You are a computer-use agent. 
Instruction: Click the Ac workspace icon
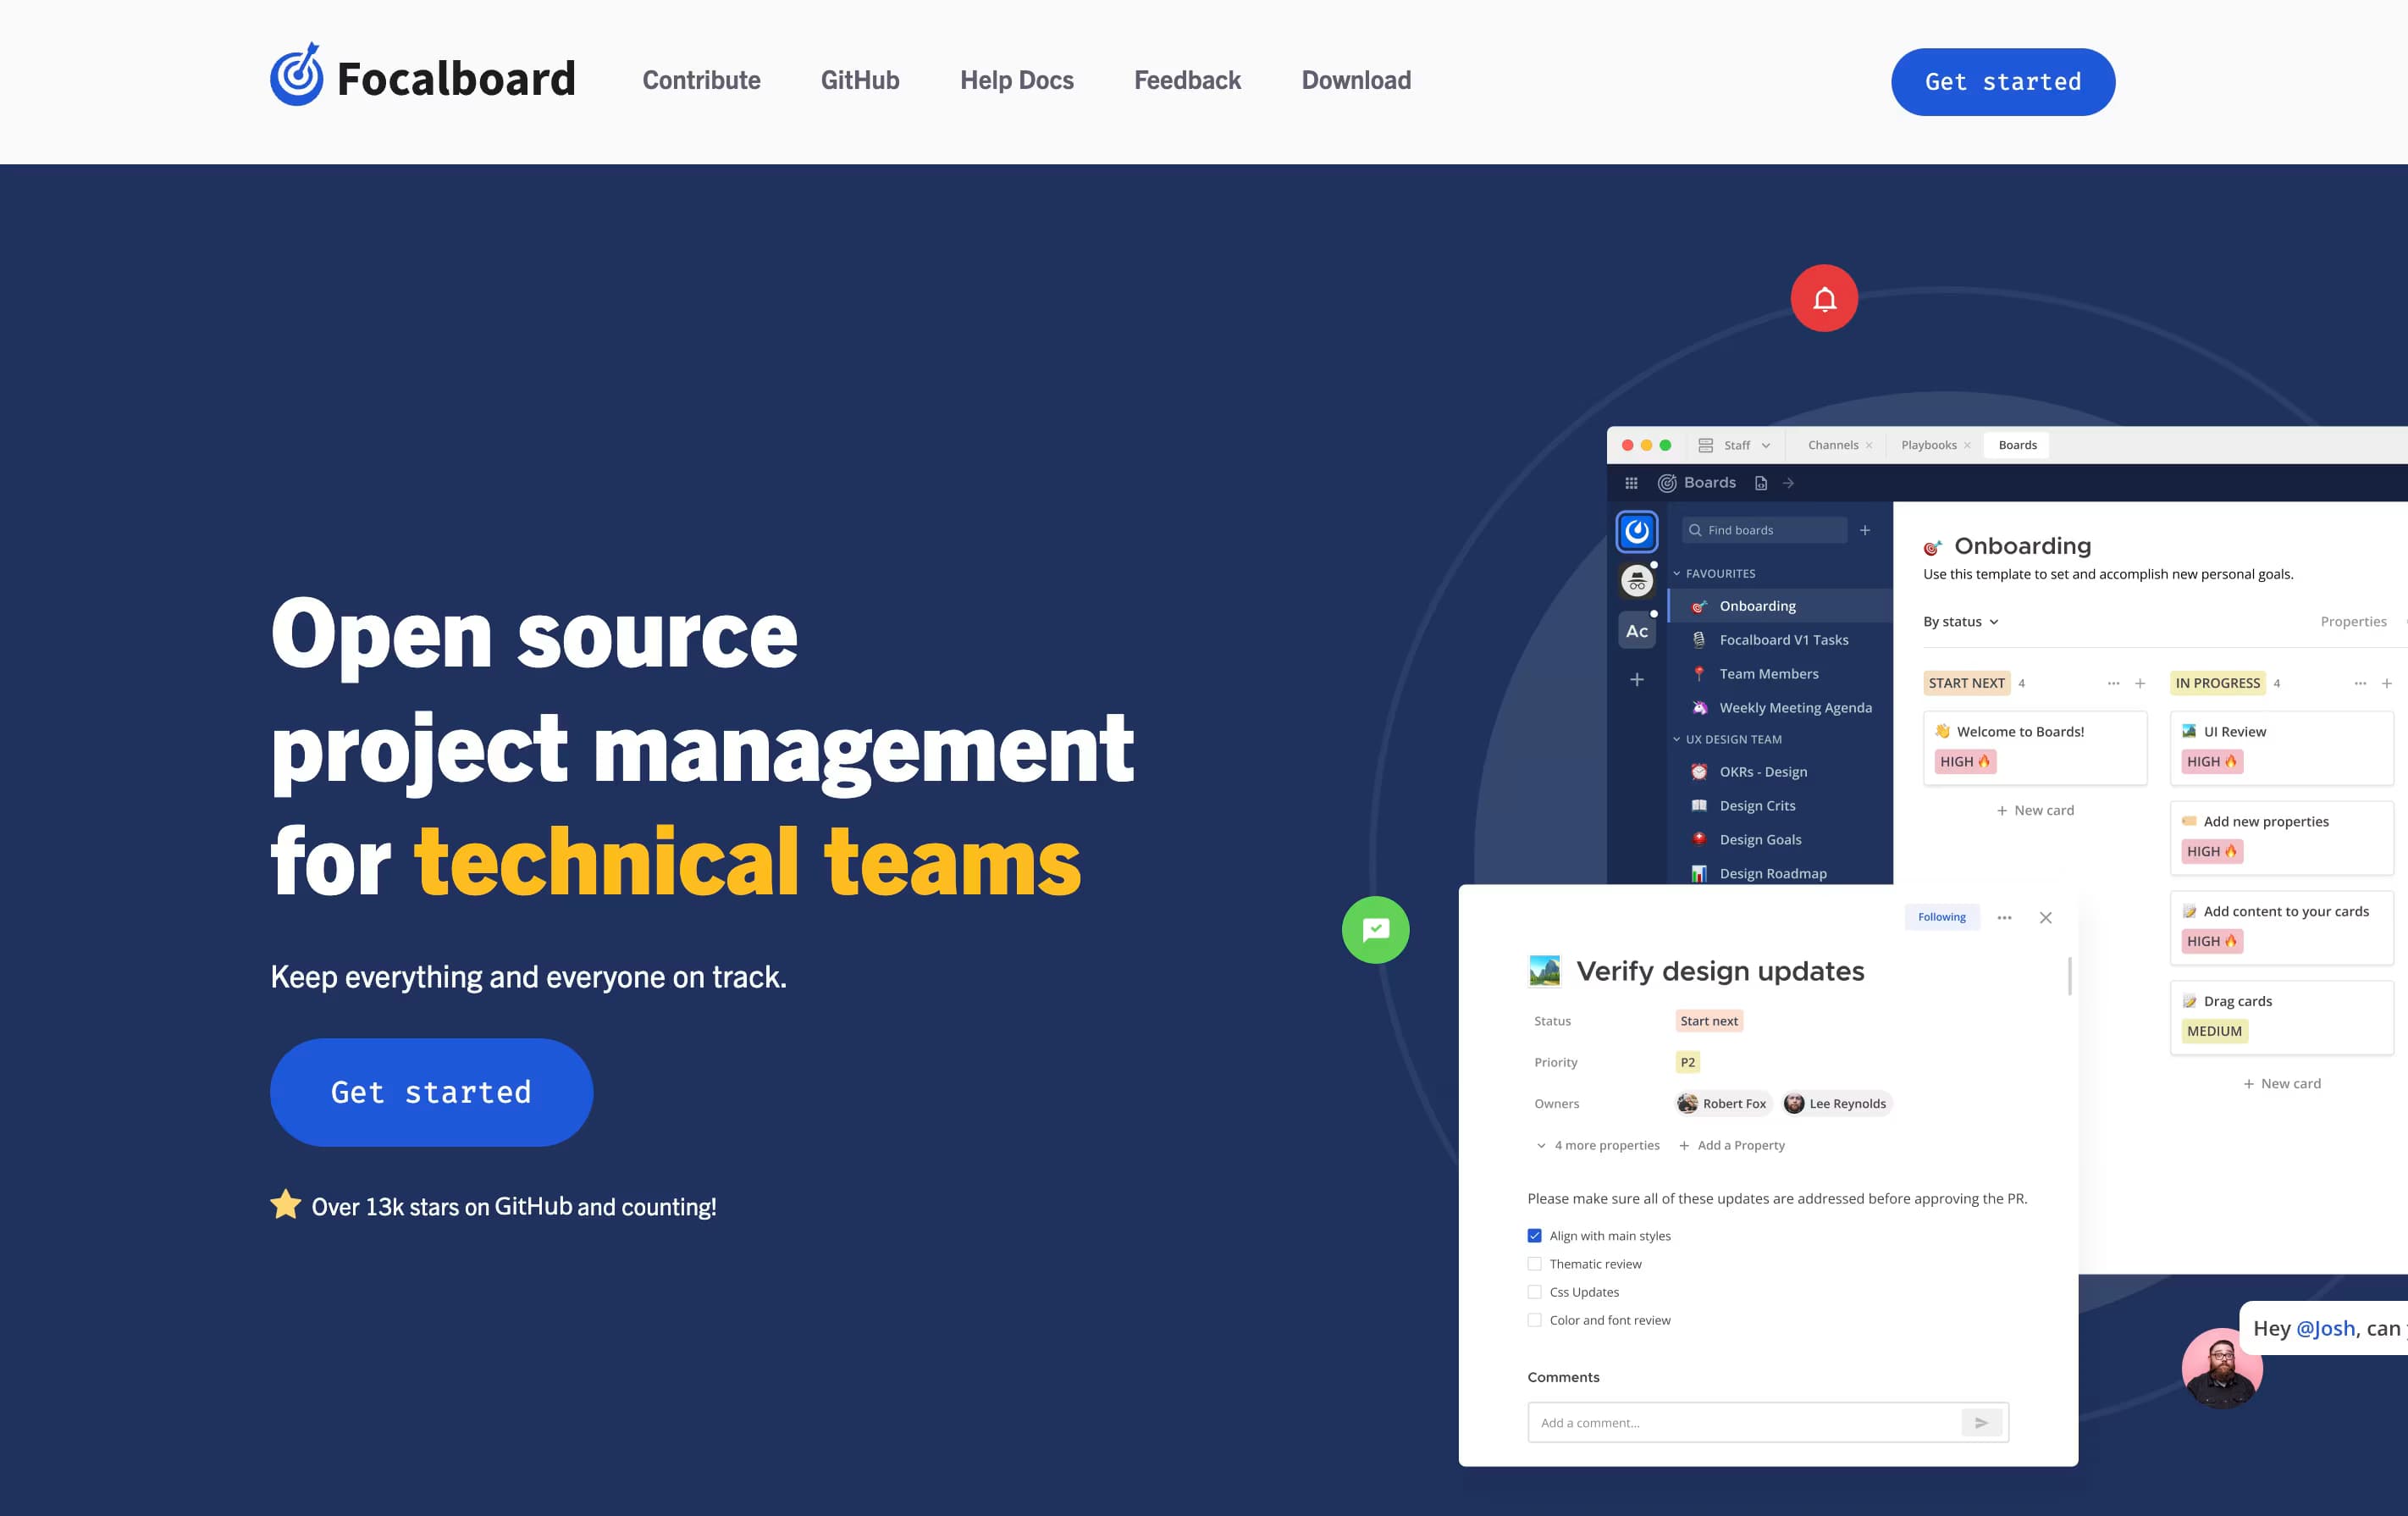(1637, 630)
